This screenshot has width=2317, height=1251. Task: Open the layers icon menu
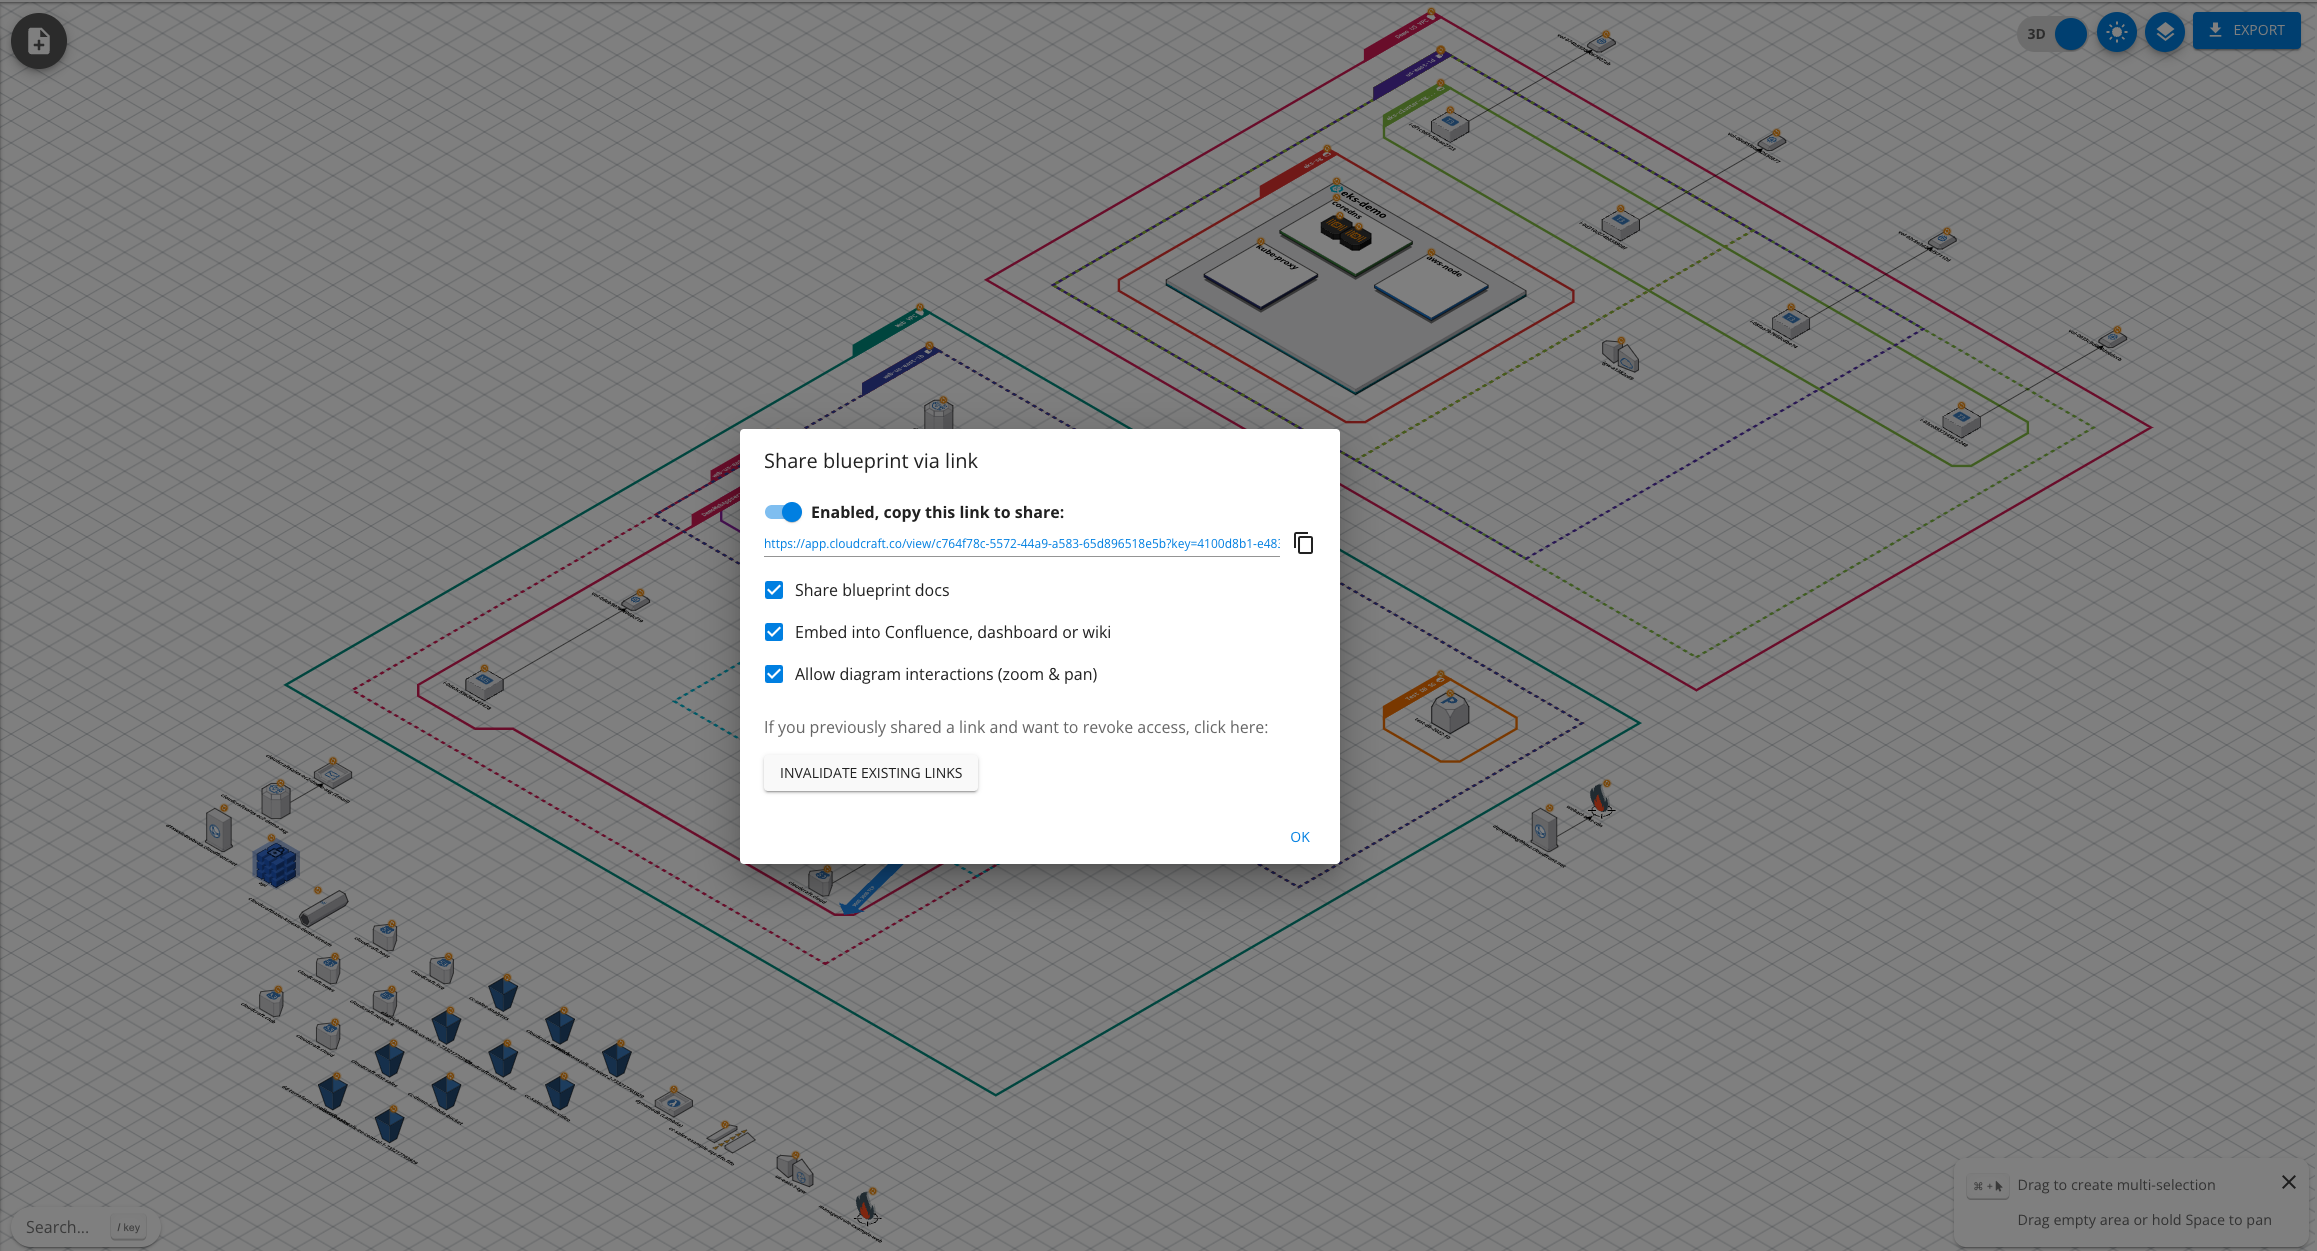coord(2165,33)
